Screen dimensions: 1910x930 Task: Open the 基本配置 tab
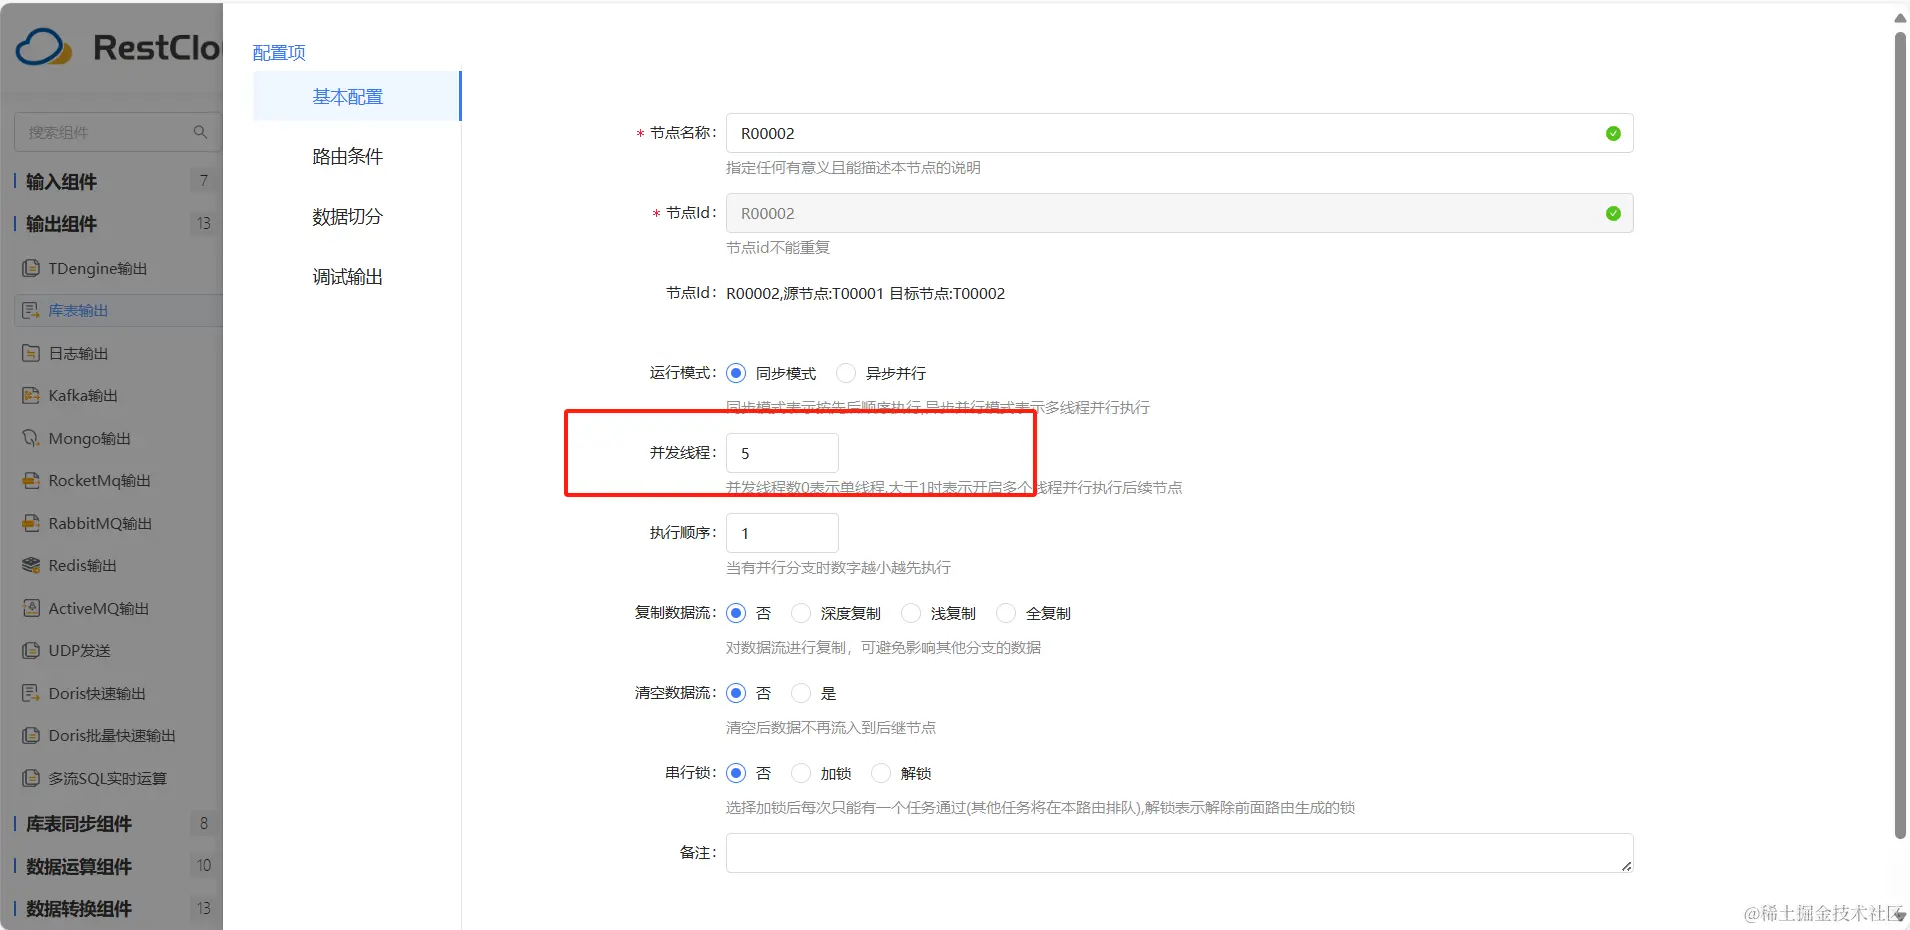(356, 96)
